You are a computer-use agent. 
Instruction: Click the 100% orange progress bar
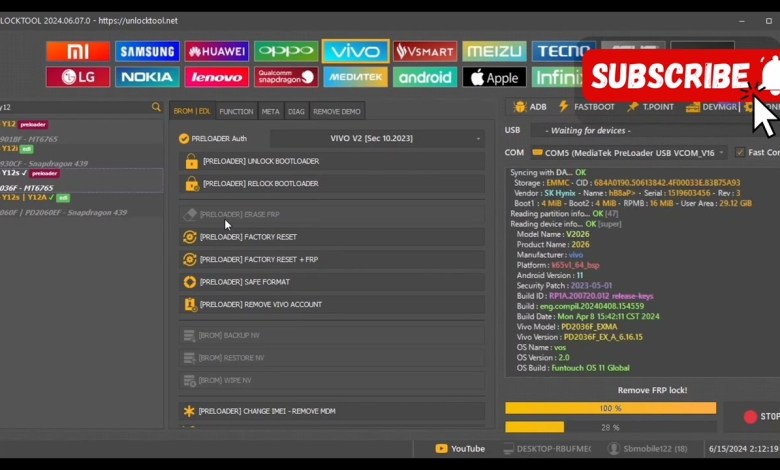pyautogui.click(x=610, y=408)
